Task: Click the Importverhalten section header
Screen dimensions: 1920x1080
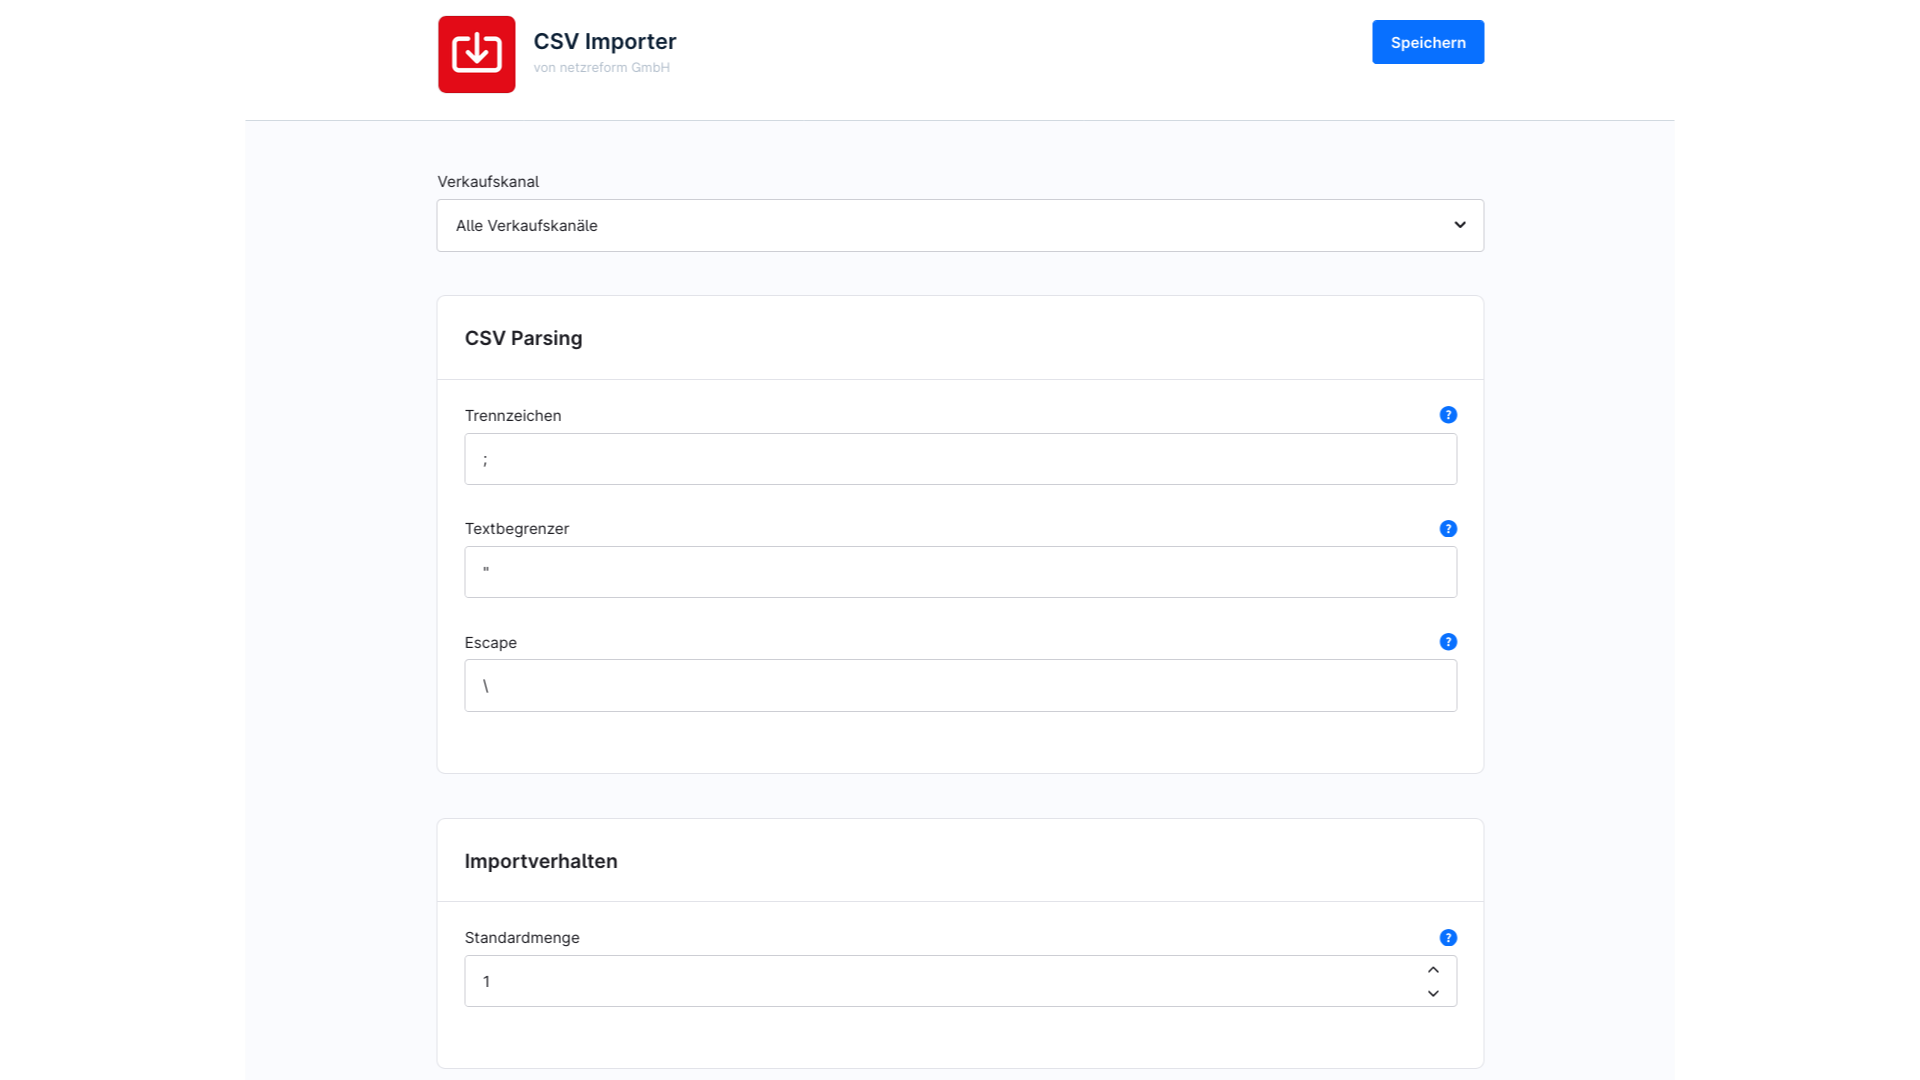Action: click(540, 861)
